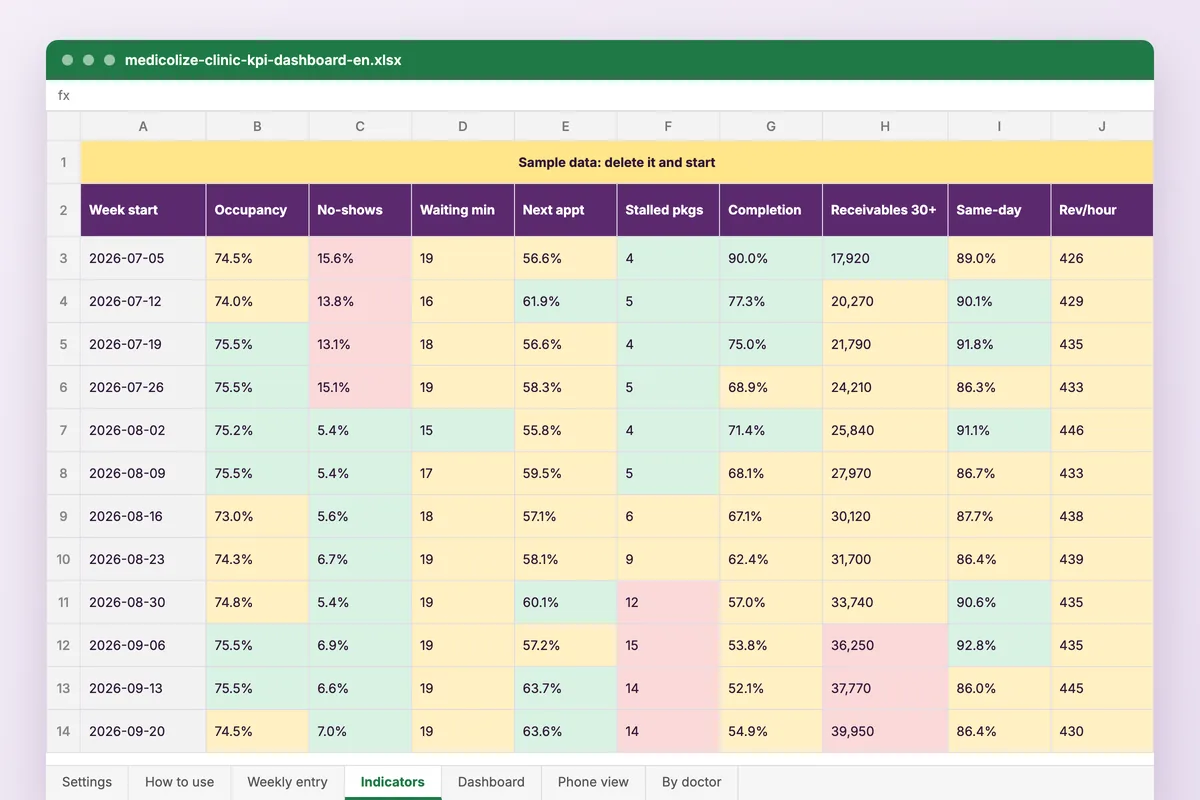Image resolution: width=1200 pixels, height=800 pixels.
Task: Select the Indicators sheet tab
Action: tap(393, 782)
